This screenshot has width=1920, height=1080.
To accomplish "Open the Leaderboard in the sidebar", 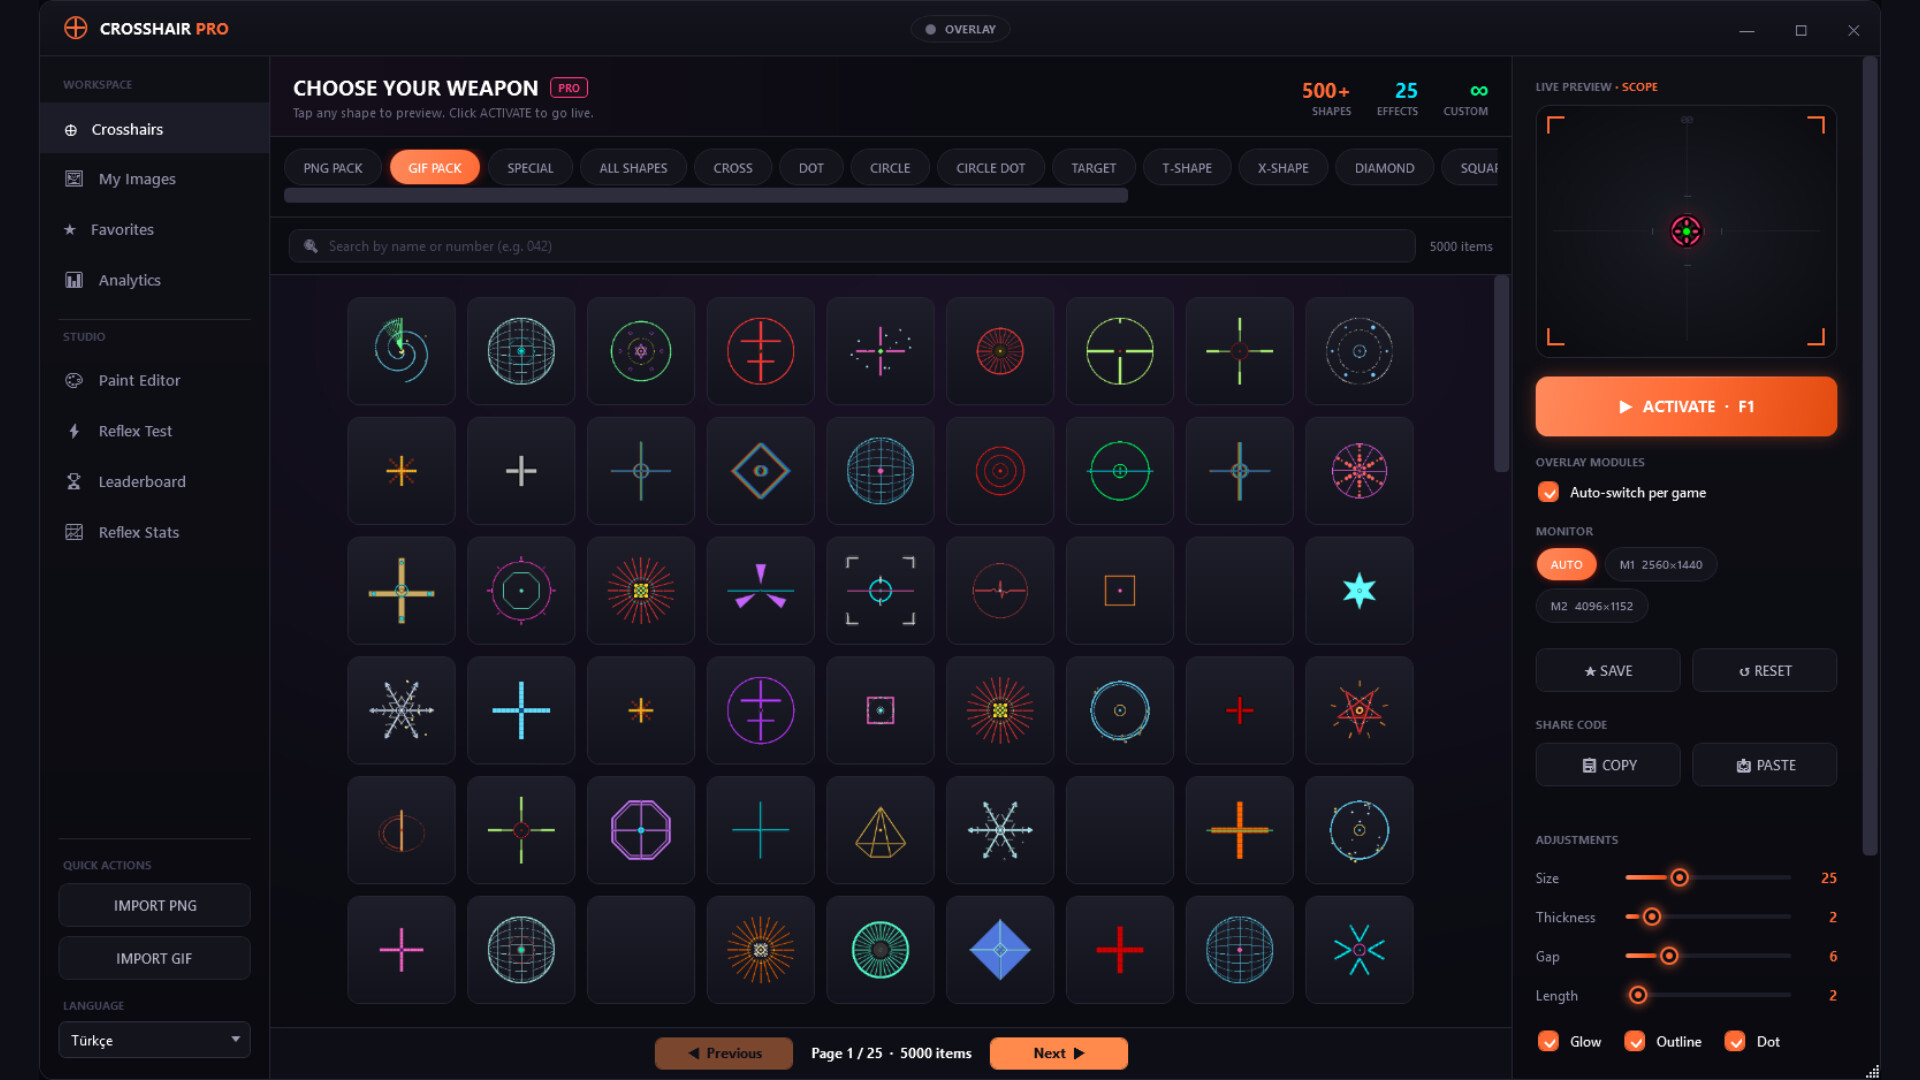I will [154, 481].
